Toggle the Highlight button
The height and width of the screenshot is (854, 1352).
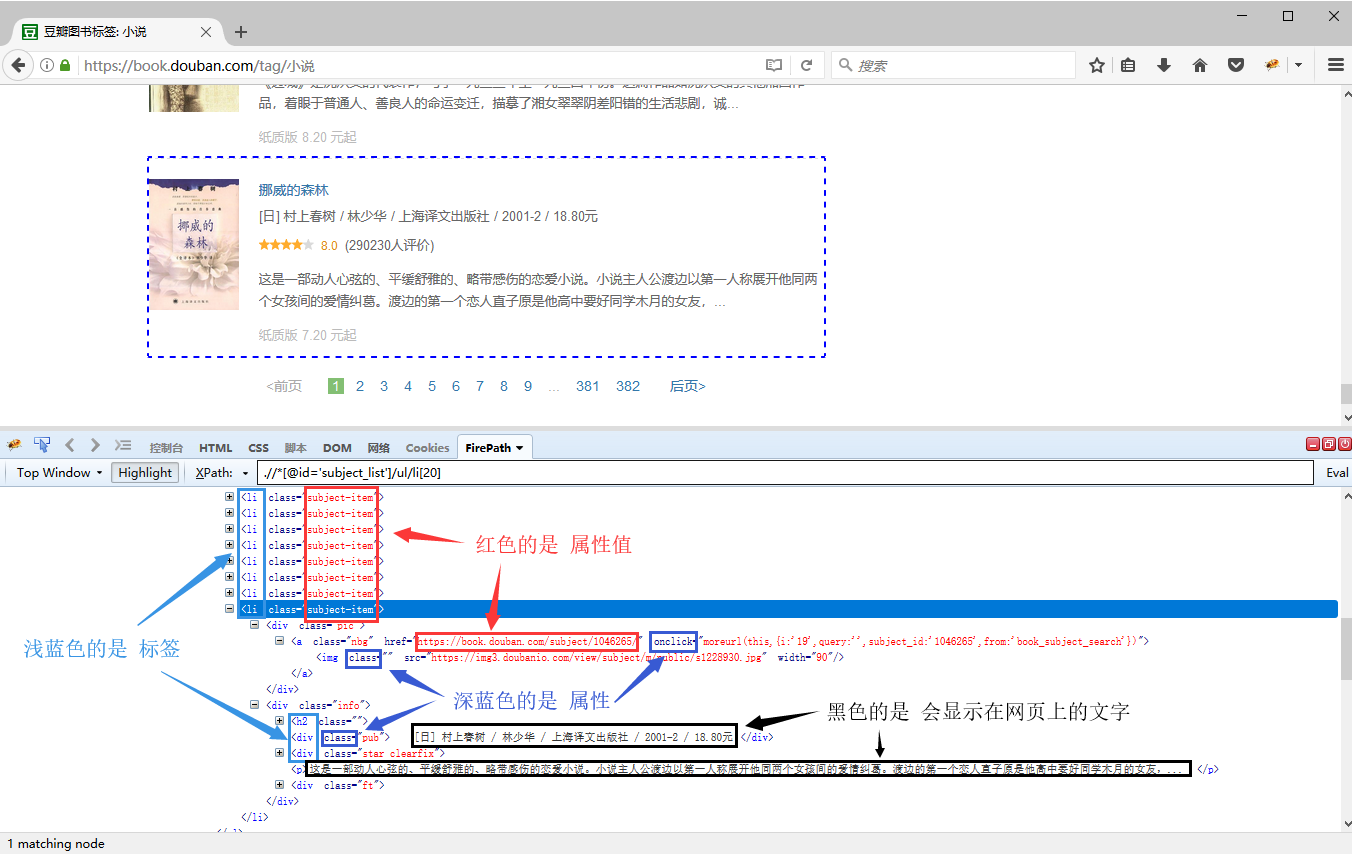[145, 473]
